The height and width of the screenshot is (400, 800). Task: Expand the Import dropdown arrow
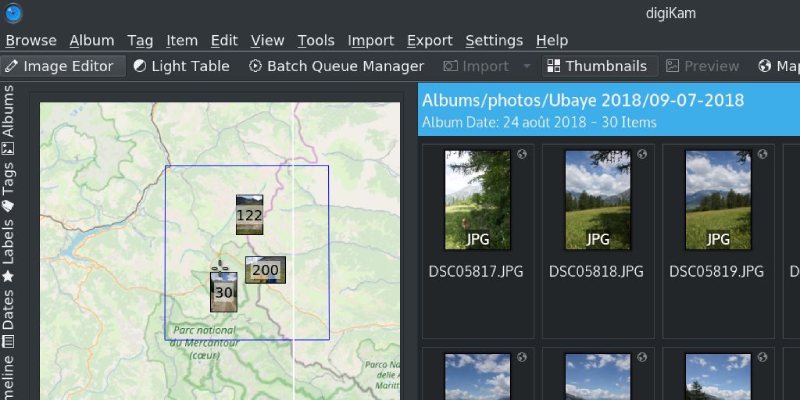pos(527,67)
